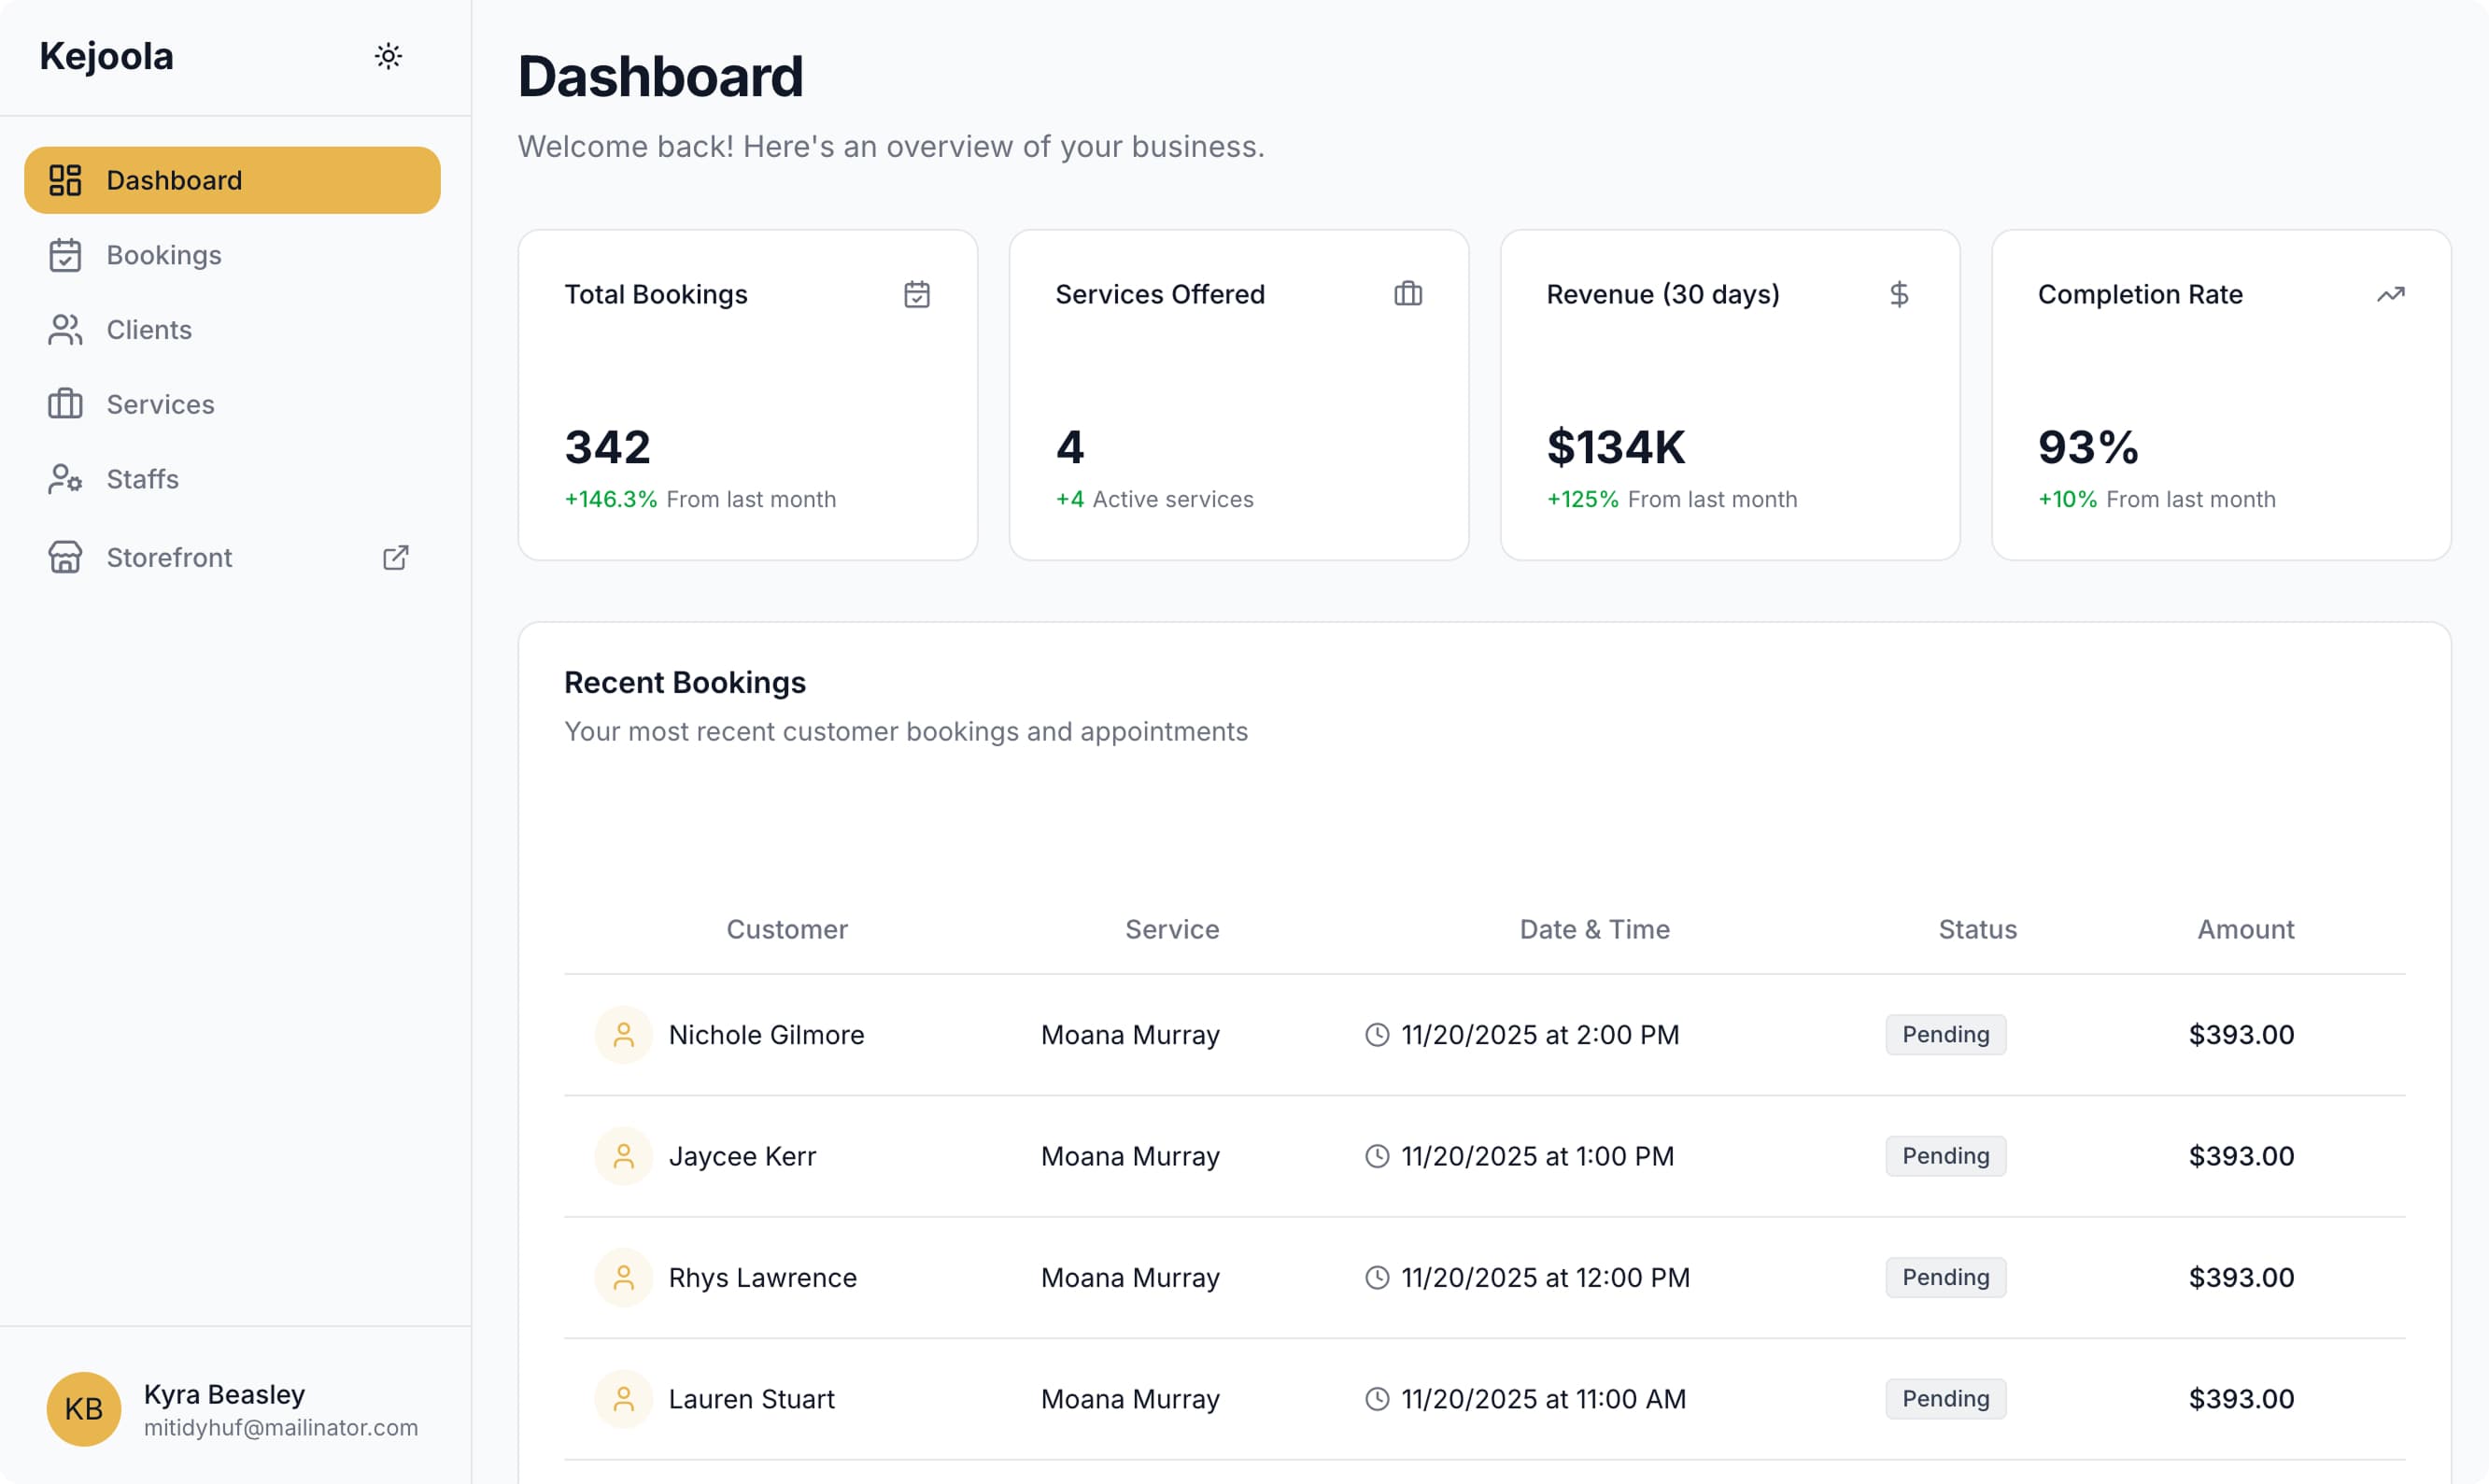This screenshot has height=1484, width=2489.
Task: Click the Storefront shop icon
Action: pos(64,557)
